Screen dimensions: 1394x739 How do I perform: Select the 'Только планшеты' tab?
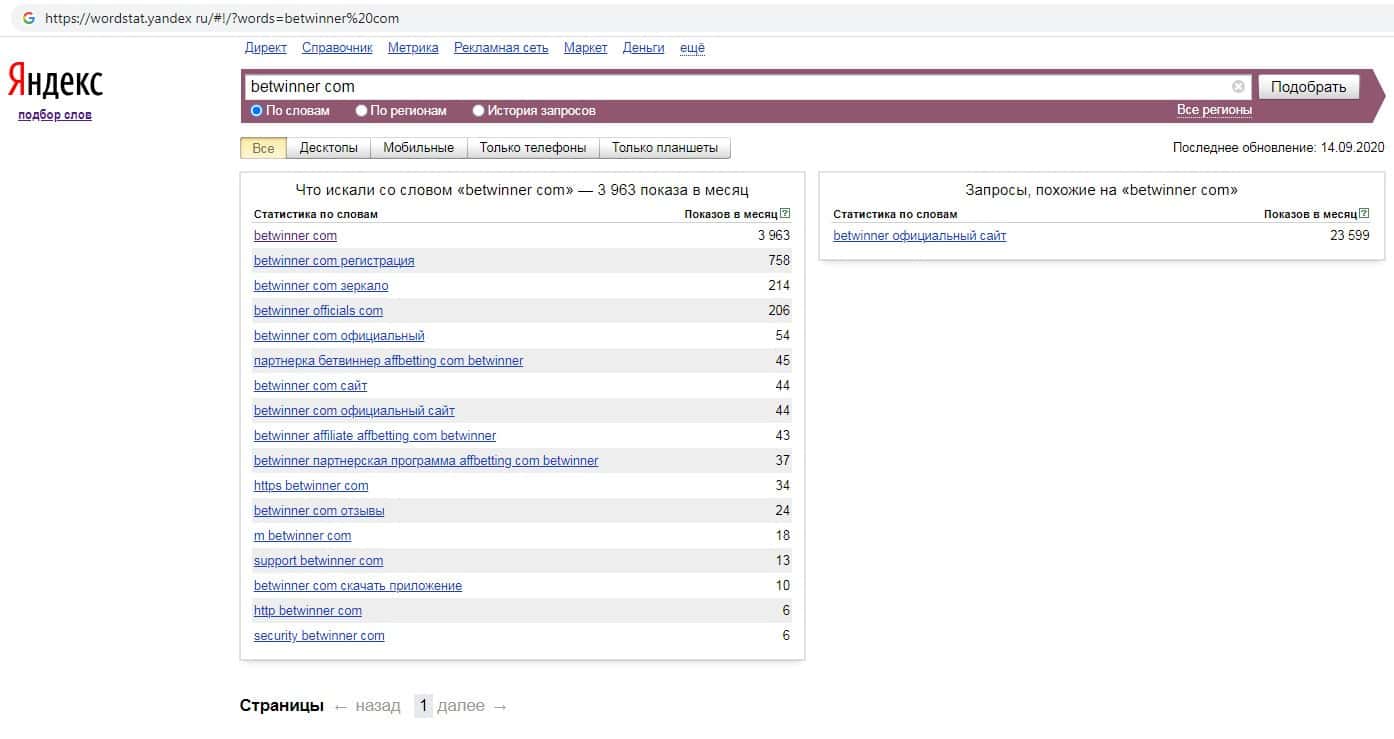pos(664,148)
